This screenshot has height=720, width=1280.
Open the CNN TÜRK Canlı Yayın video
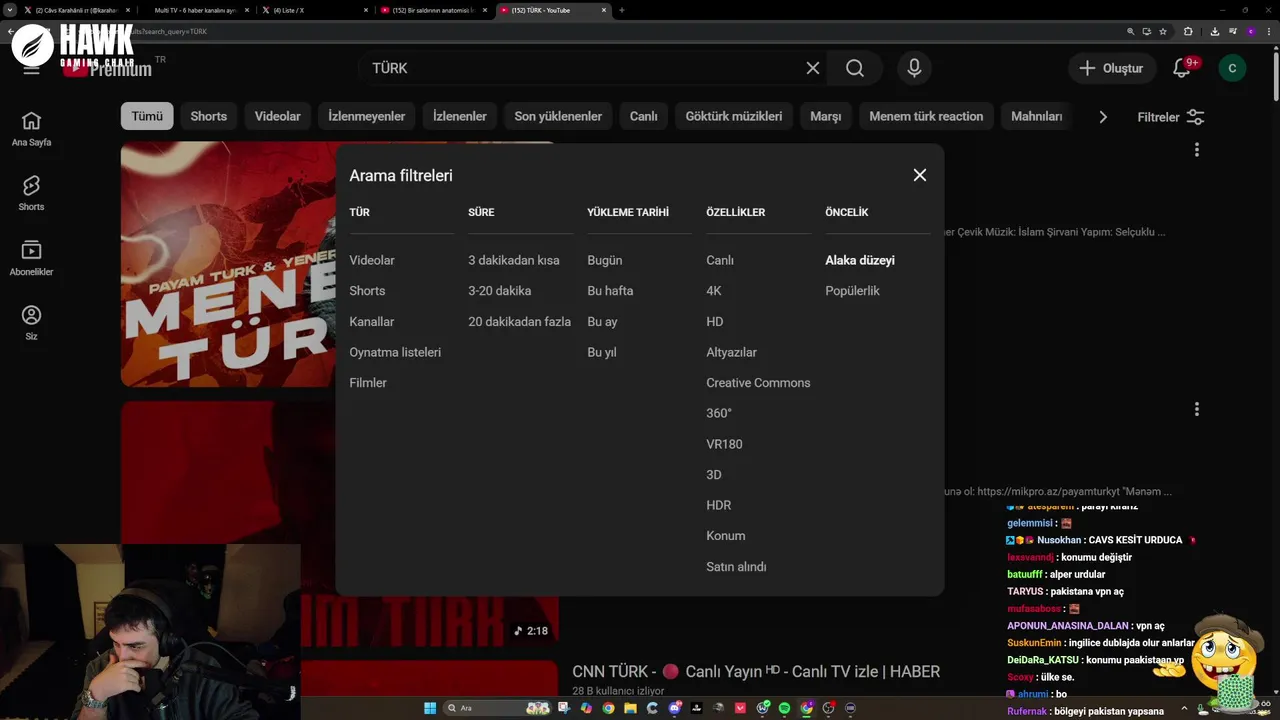click(756, 672)
